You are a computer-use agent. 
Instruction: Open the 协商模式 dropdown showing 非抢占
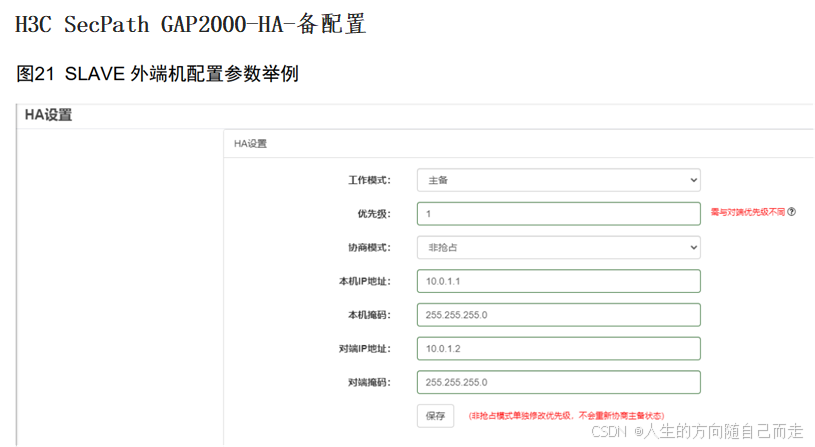[559, 247]
